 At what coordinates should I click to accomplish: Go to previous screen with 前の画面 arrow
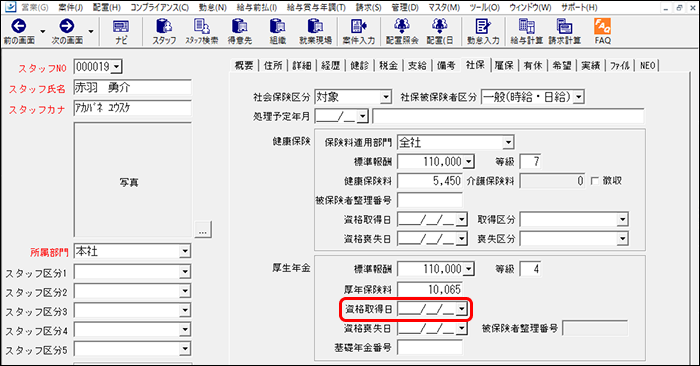pos(19,31)
